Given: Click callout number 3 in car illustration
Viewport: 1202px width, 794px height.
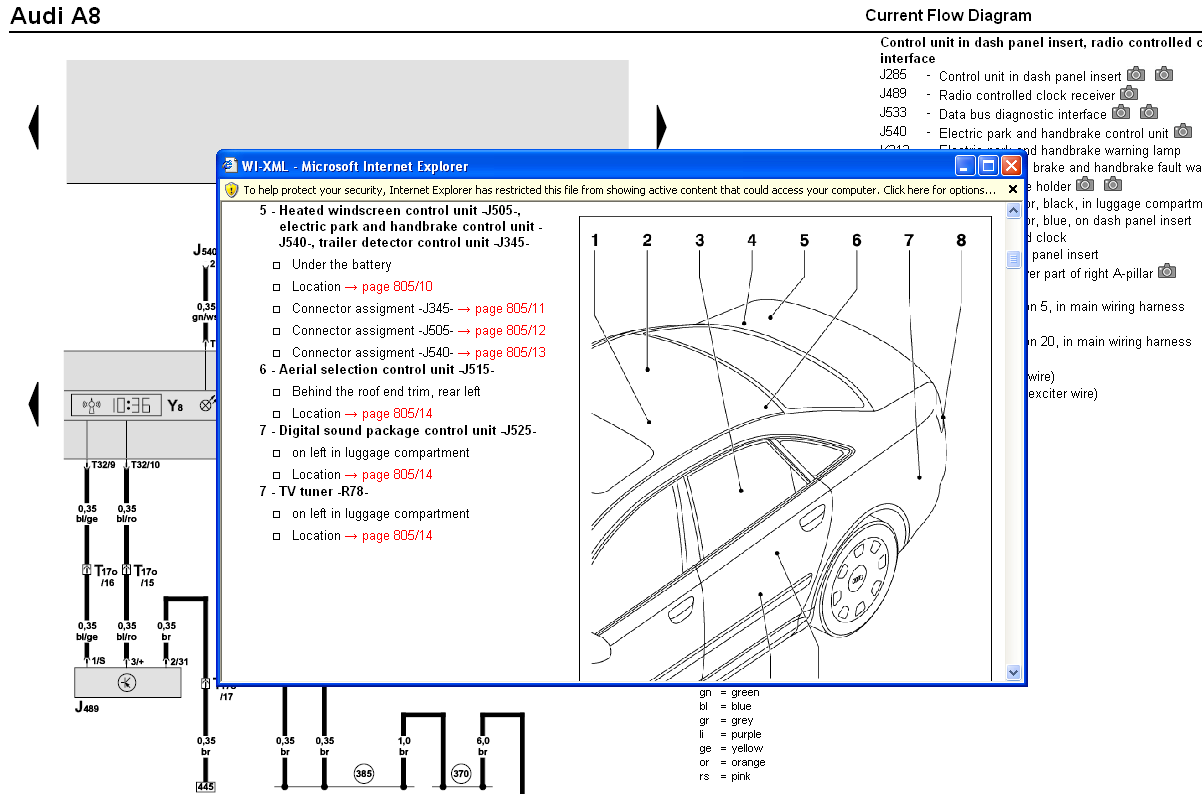Looking at the screenshot, I should [x=700, y=240].
